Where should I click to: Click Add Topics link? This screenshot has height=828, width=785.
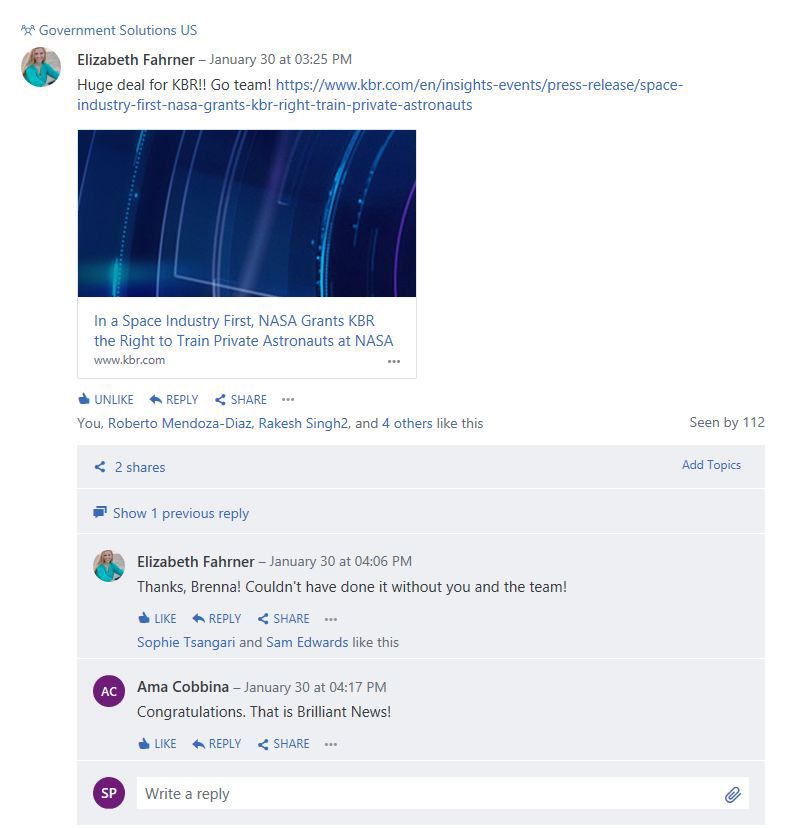(x=711, y=465)
